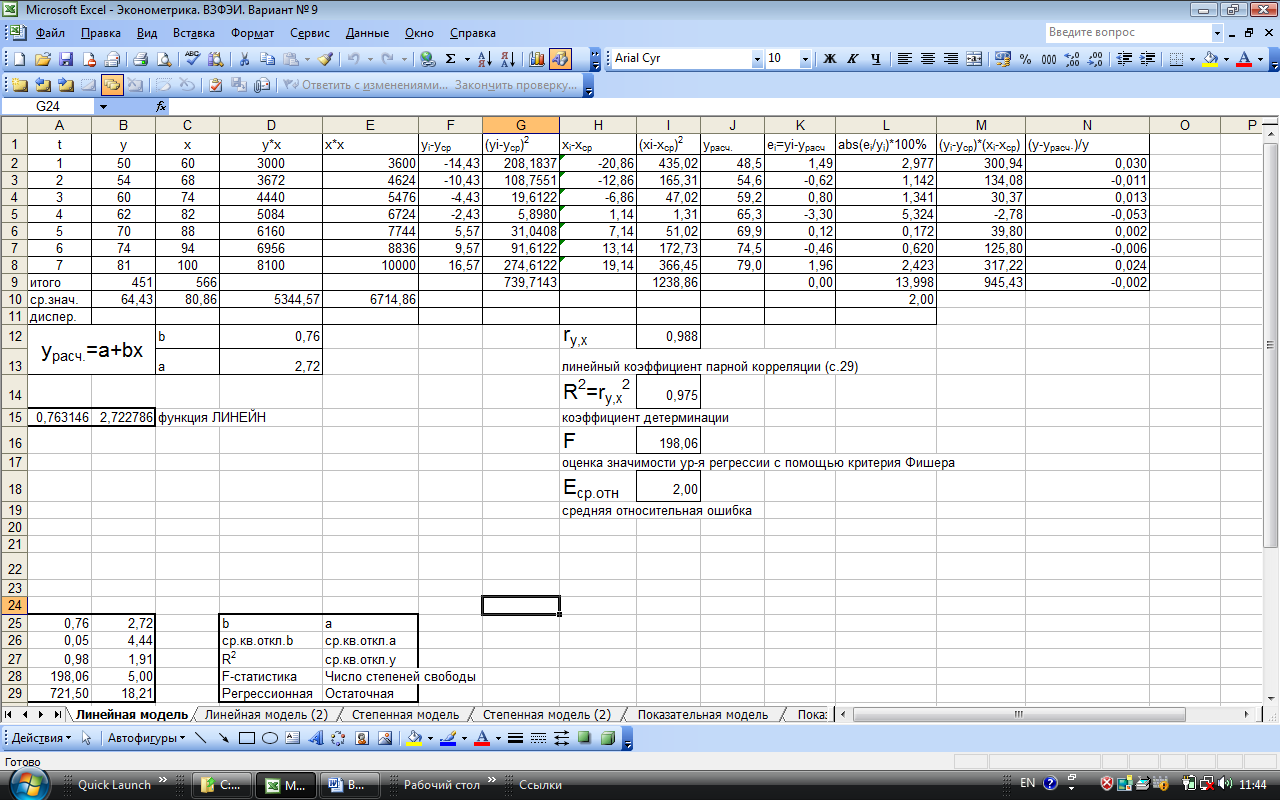Apply Currency format icon
This screenshot has height=800, width=1280.
(x=1003, y=59)
